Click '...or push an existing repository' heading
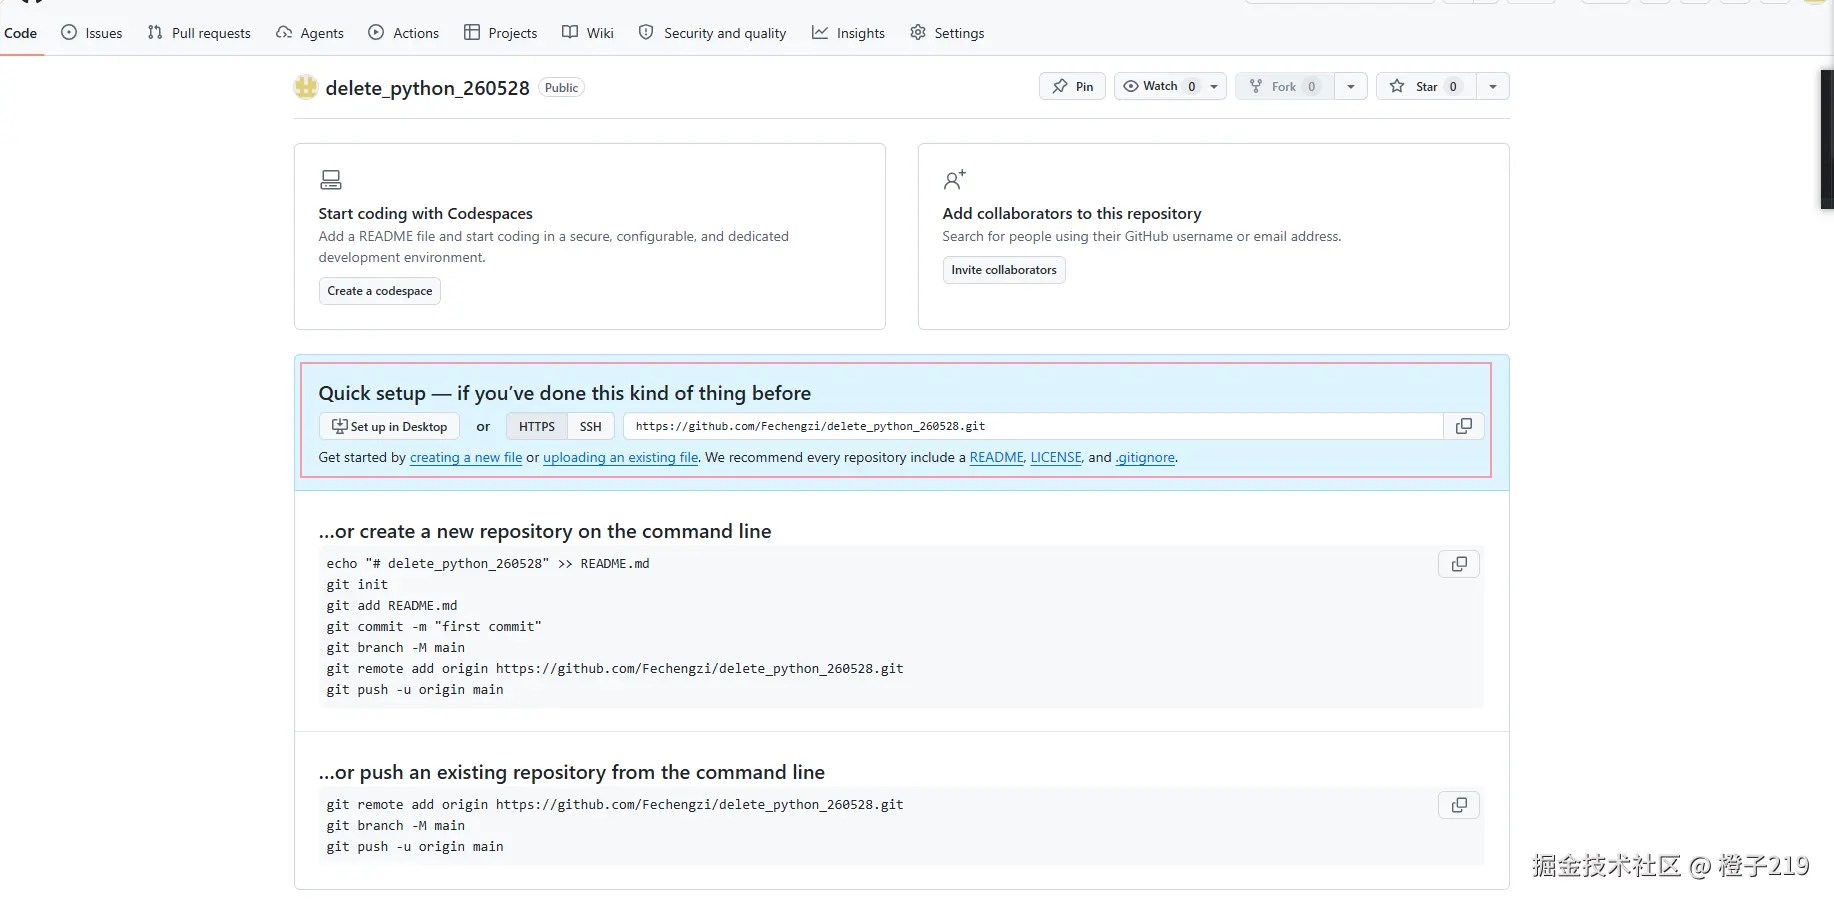The height and width of the screenshot is (904, 1834). (572, 772)
